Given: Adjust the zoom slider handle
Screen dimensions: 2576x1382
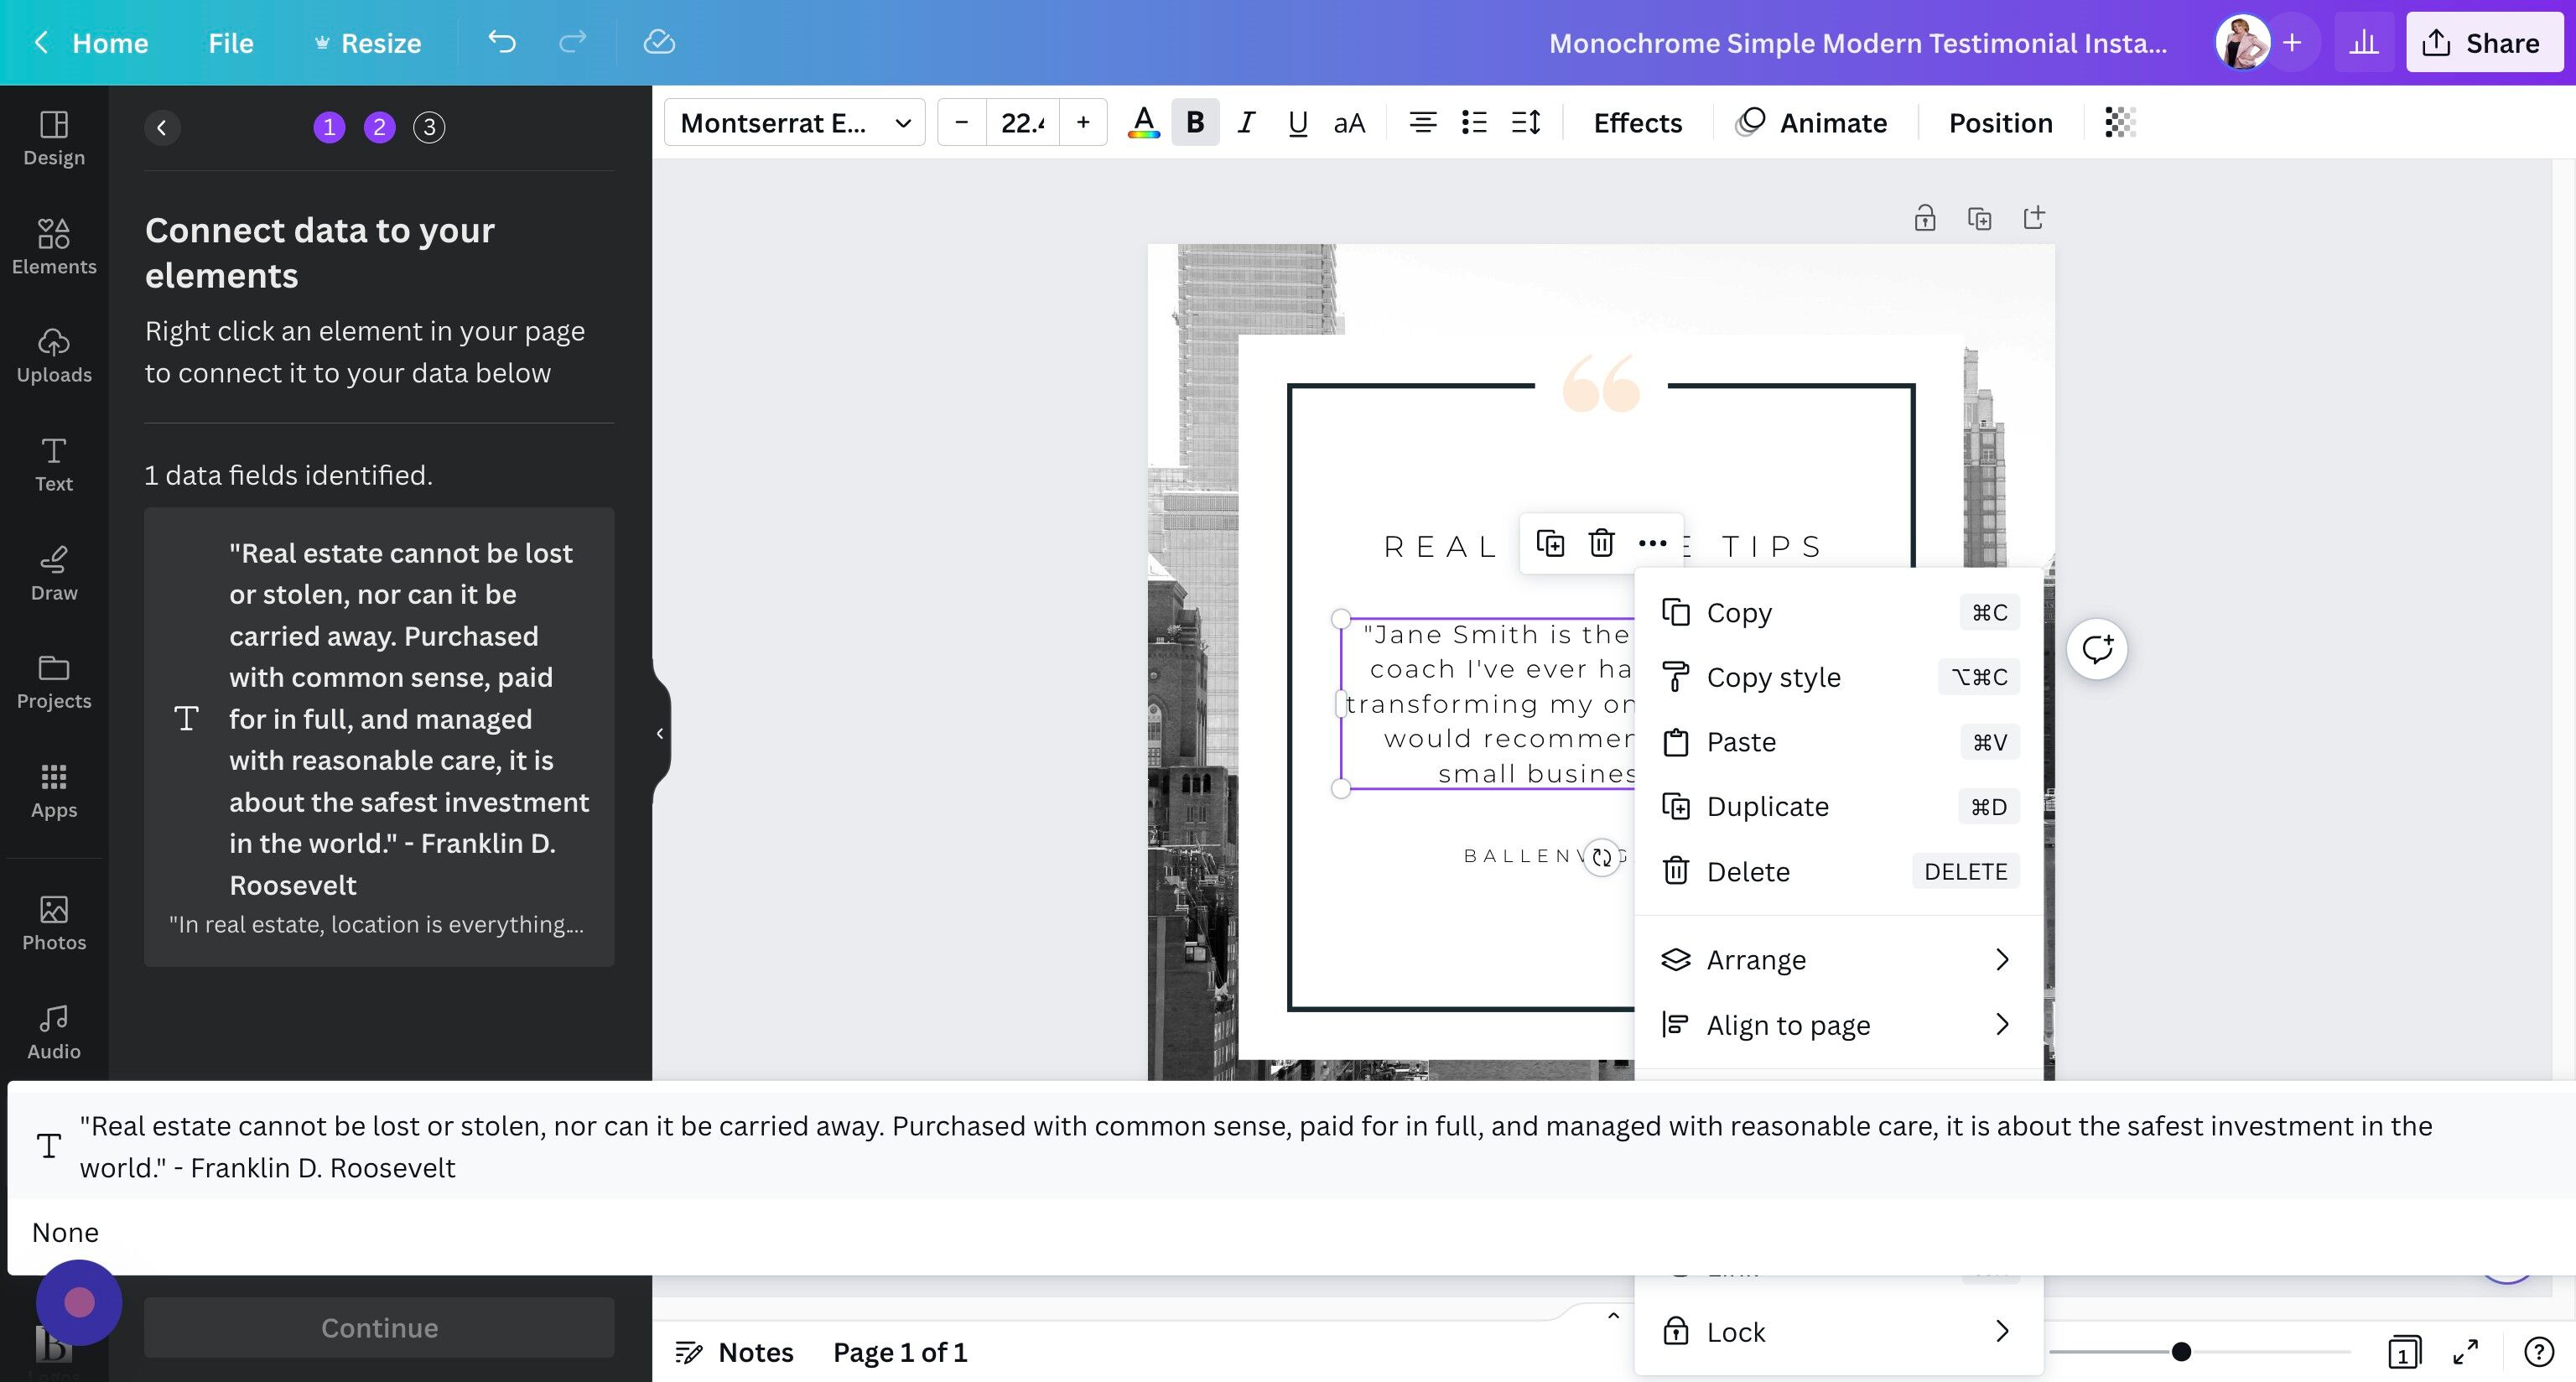Looking at the screenshot, I should (x=2181, y=1352).
